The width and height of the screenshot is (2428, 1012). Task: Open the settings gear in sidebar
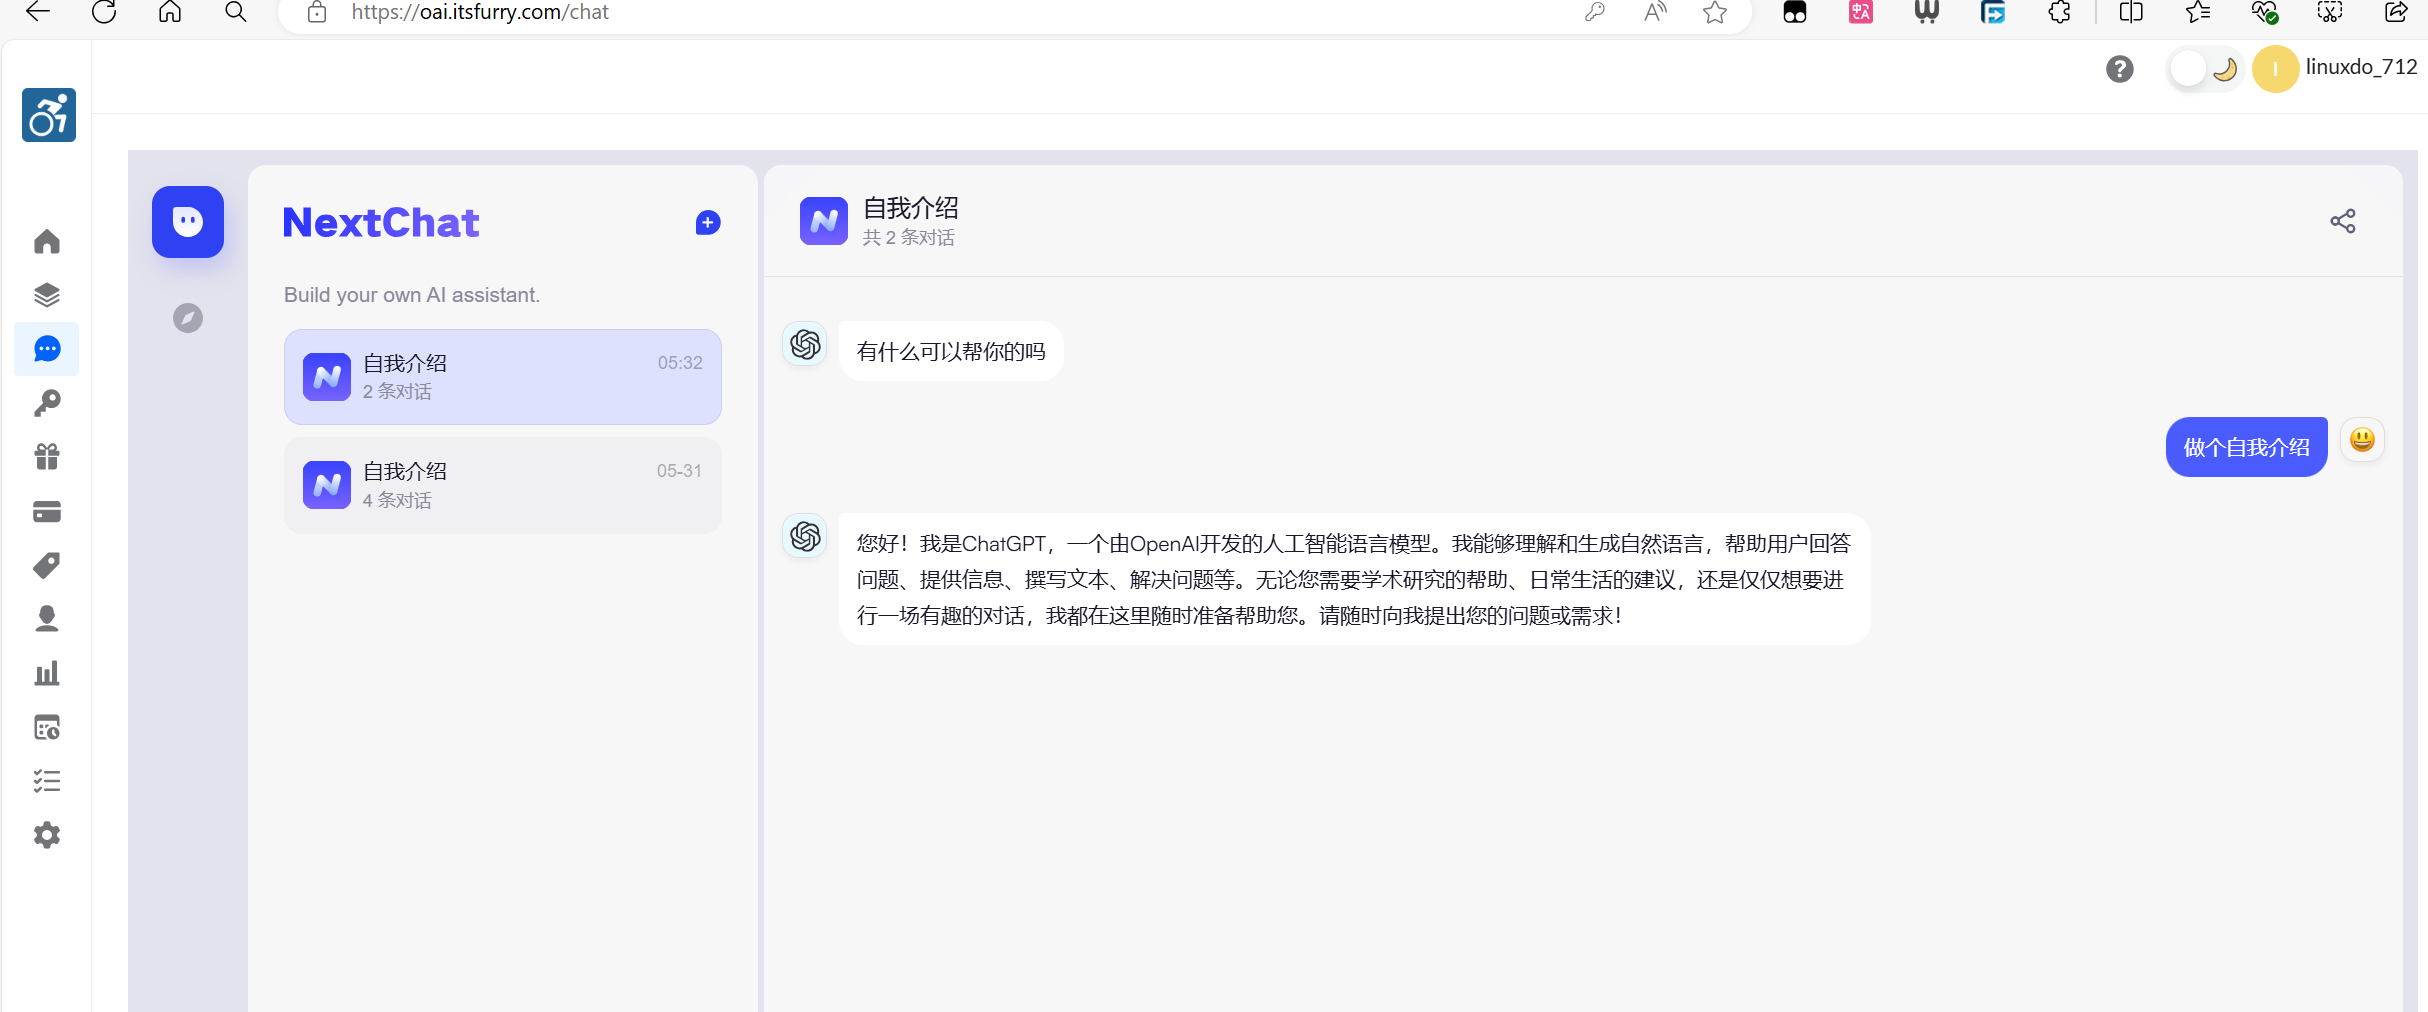[x=47, y=835]
